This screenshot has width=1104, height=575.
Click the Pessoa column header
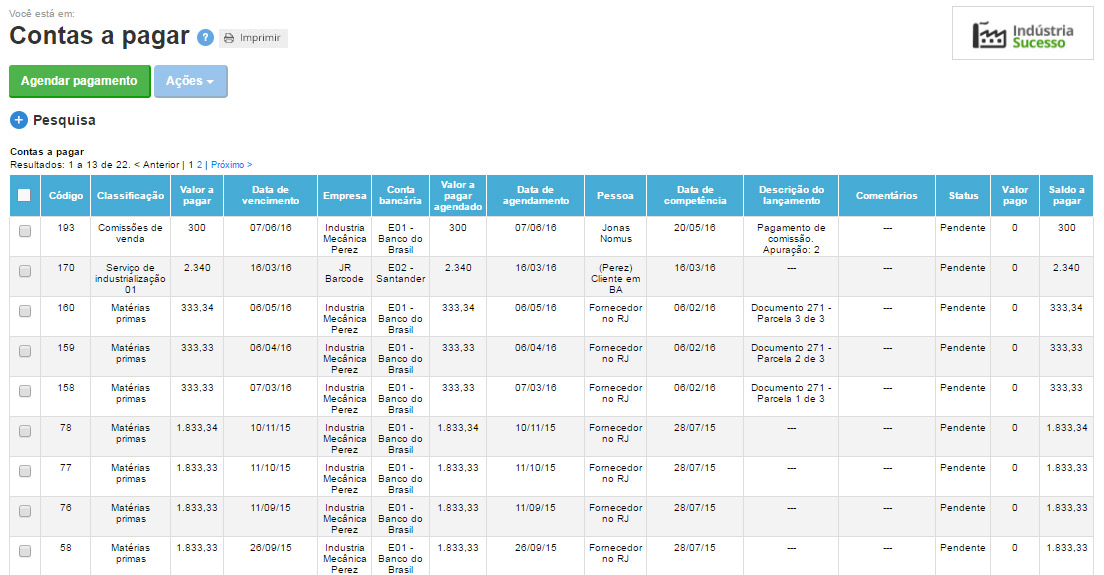614,196
